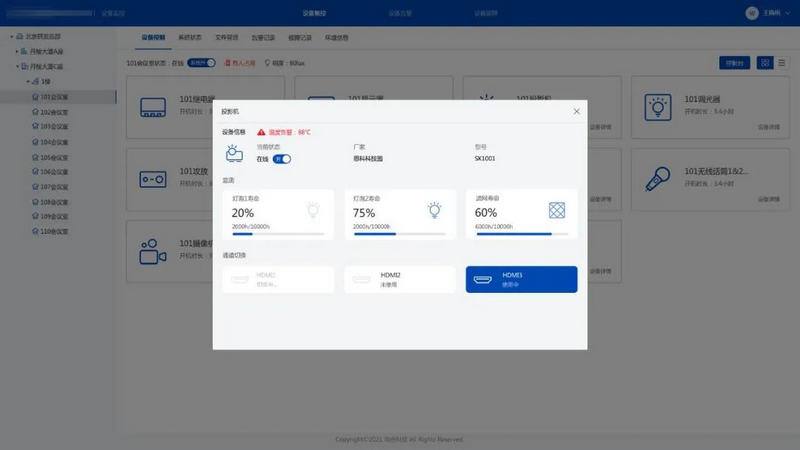The height and width of the screenshot is (450, 800).
Task: Click the 101 camera device icon
Action: 153,252
